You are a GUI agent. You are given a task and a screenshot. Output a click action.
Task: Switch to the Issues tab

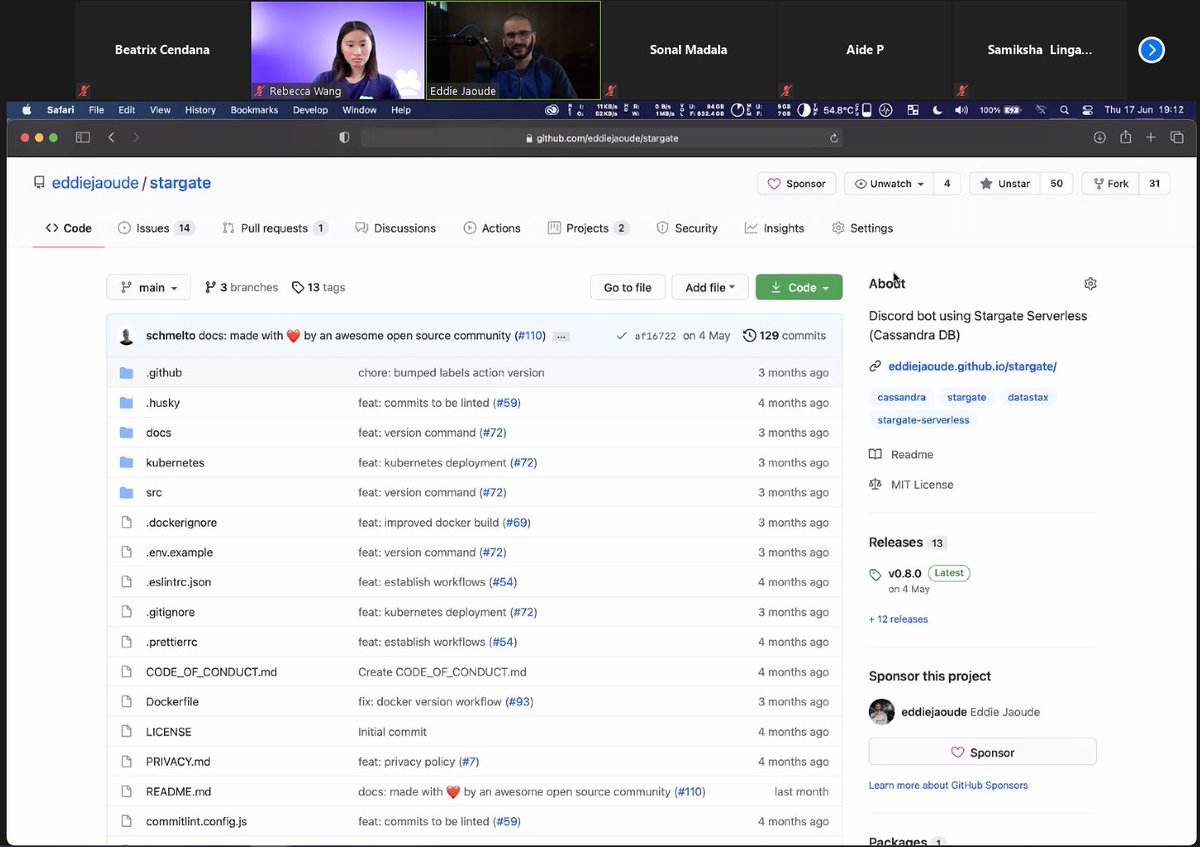156,228
